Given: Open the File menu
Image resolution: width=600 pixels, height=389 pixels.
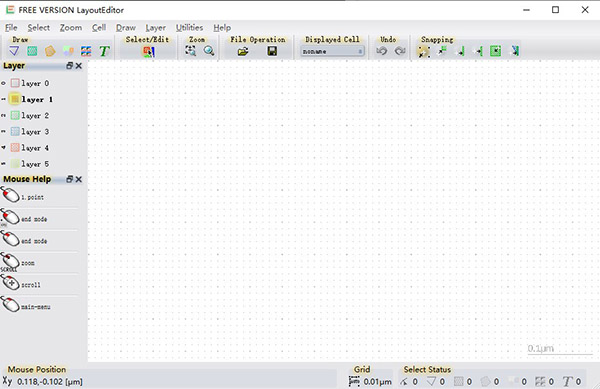Looking at the screenshot, I should [11, 28].
